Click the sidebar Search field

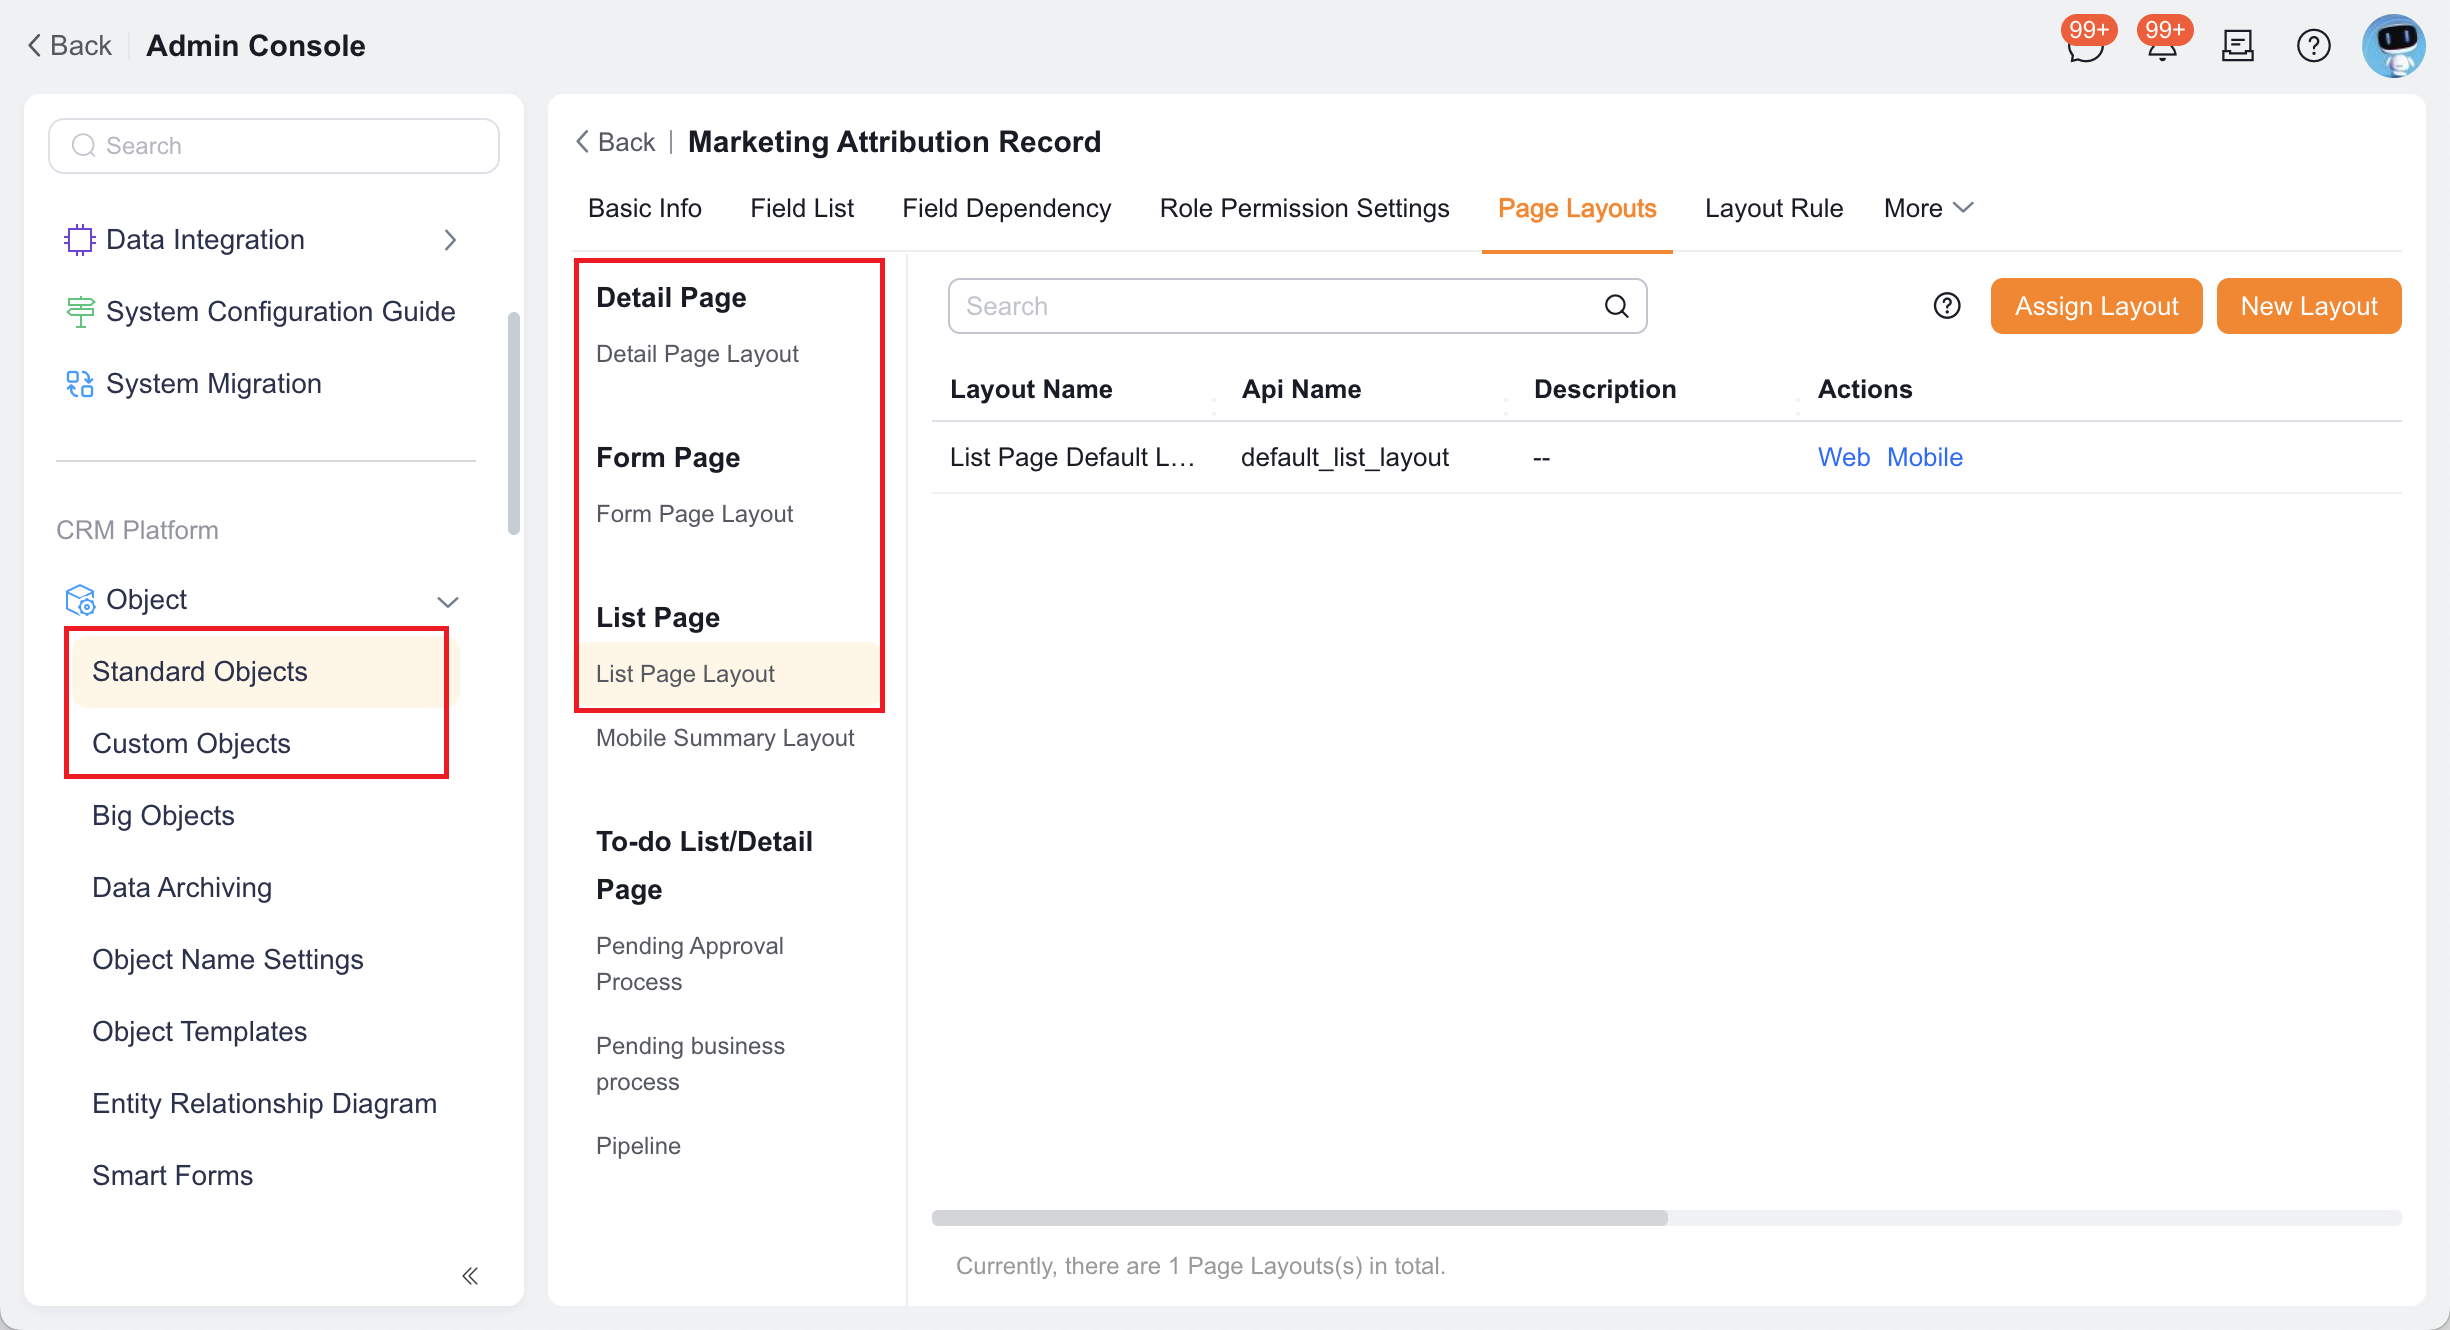pyautogui.click(x=274, y=146)
